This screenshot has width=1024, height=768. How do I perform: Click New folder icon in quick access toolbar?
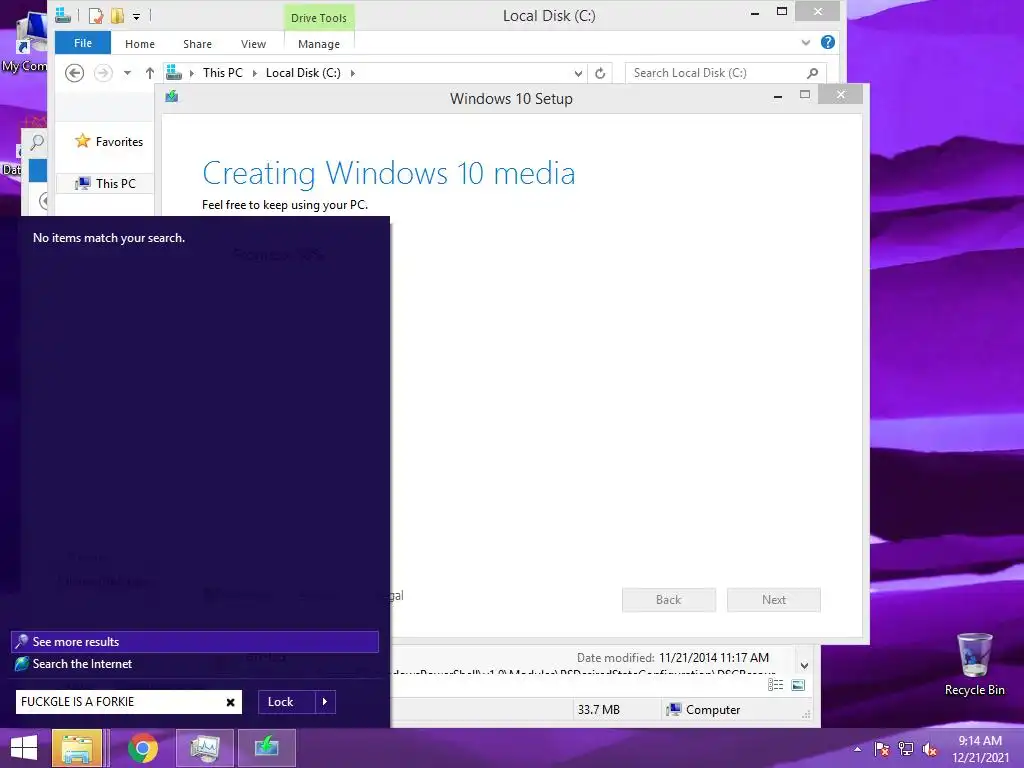(118, 16)
